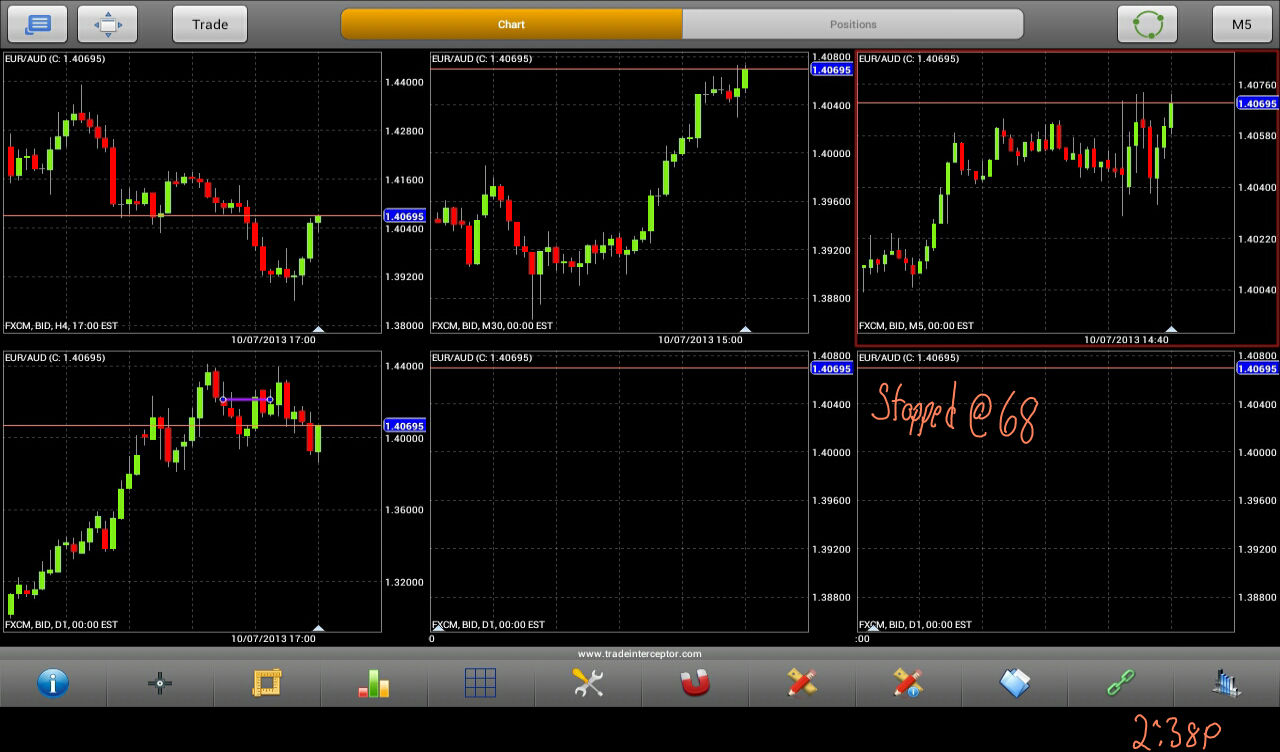Image resolution: width=1280 pixels, height=752 pixels.
Task: Select the EUR/AUD M5 chart panel
Action: (1045, 192)
